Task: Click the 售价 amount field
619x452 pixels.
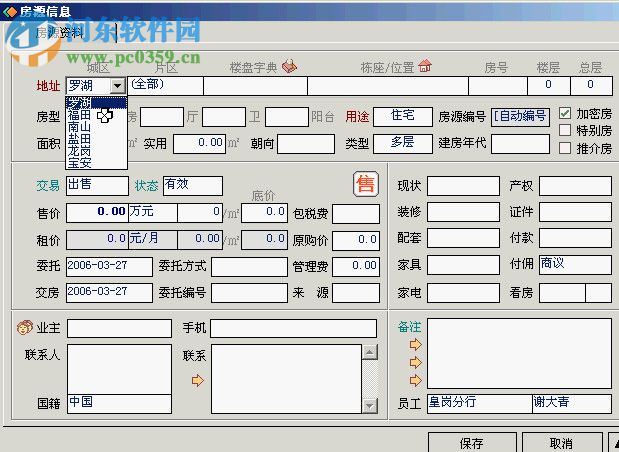Action: click(97, 213)
